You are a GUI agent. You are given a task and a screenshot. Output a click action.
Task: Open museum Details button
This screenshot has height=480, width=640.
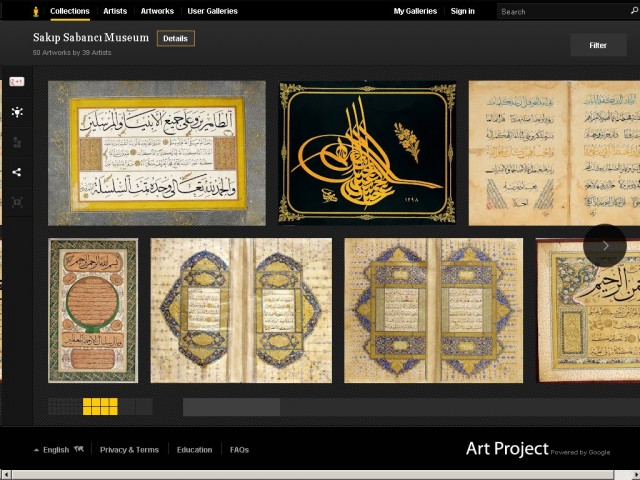coord(176,38)
